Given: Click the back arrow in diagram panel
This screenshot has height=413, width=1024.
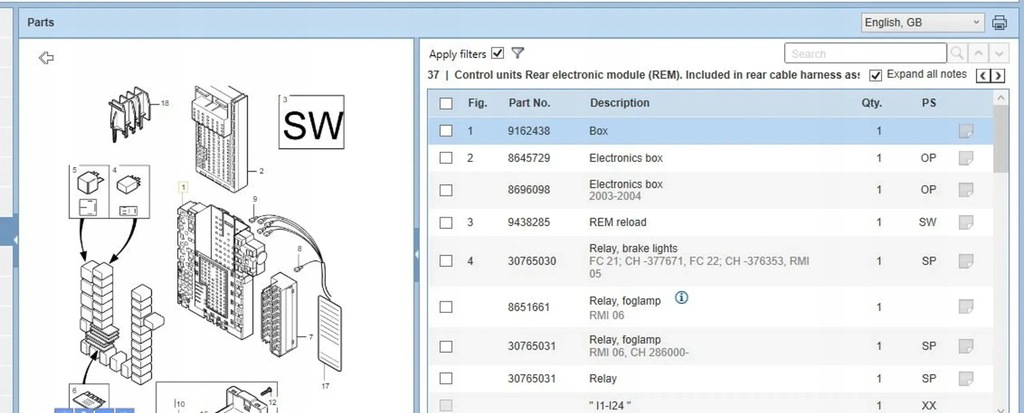Looking at the screenshot, I should (46, 58).
